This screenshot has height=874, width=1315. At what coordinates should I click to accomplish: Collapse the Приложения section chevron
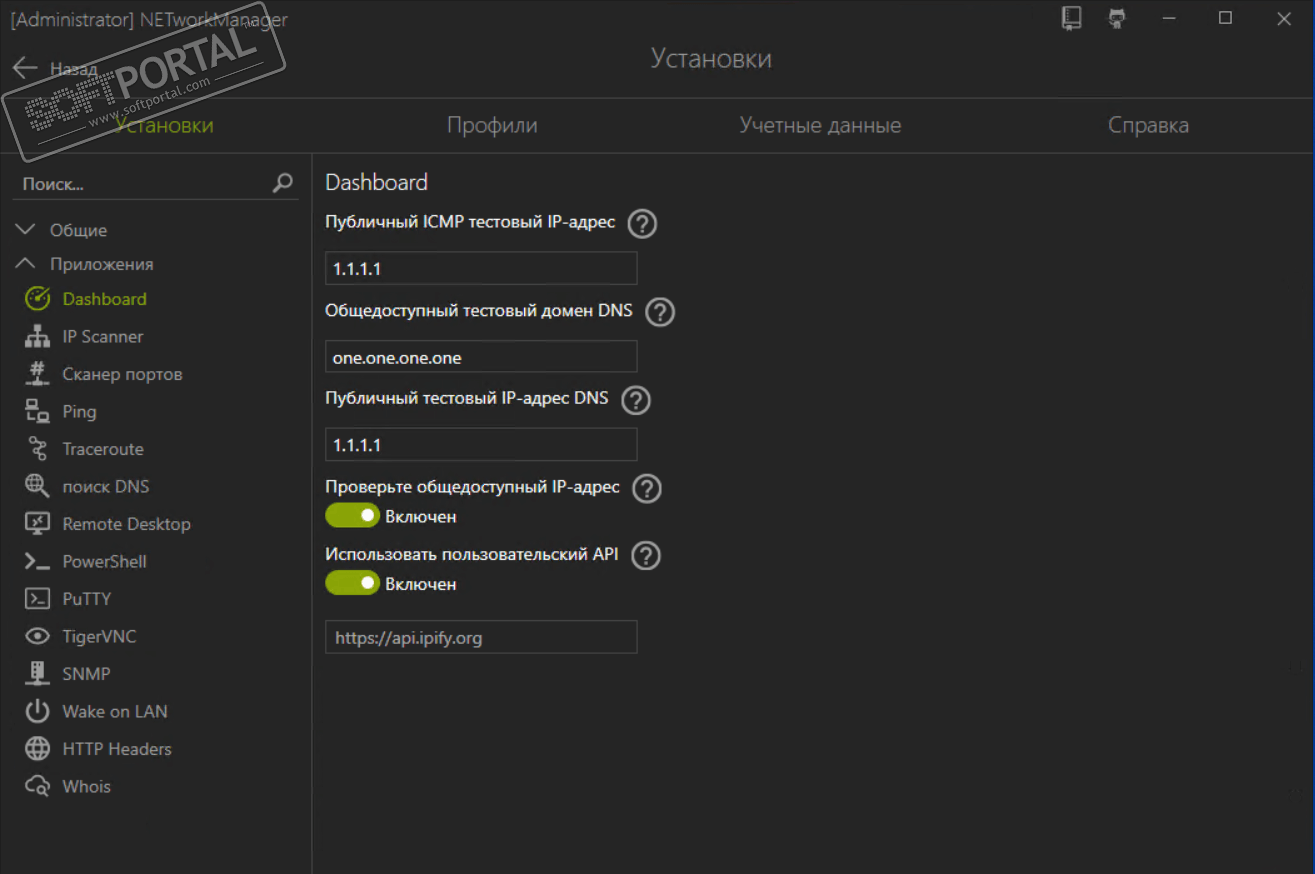tap(25, 264)
